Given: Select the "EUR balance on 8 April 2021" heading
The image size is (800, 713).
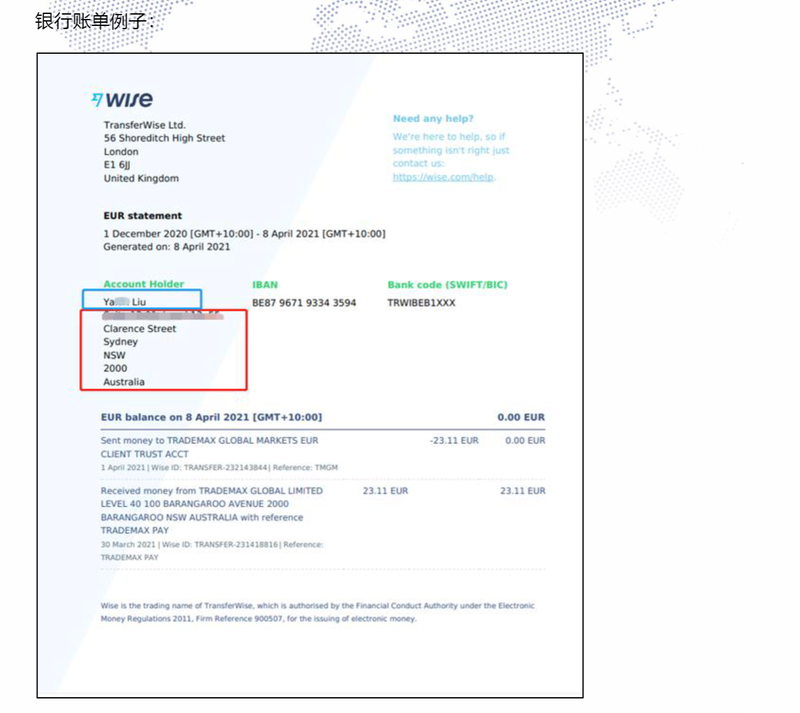Looking at the screenshot, I should coord(211,417).
